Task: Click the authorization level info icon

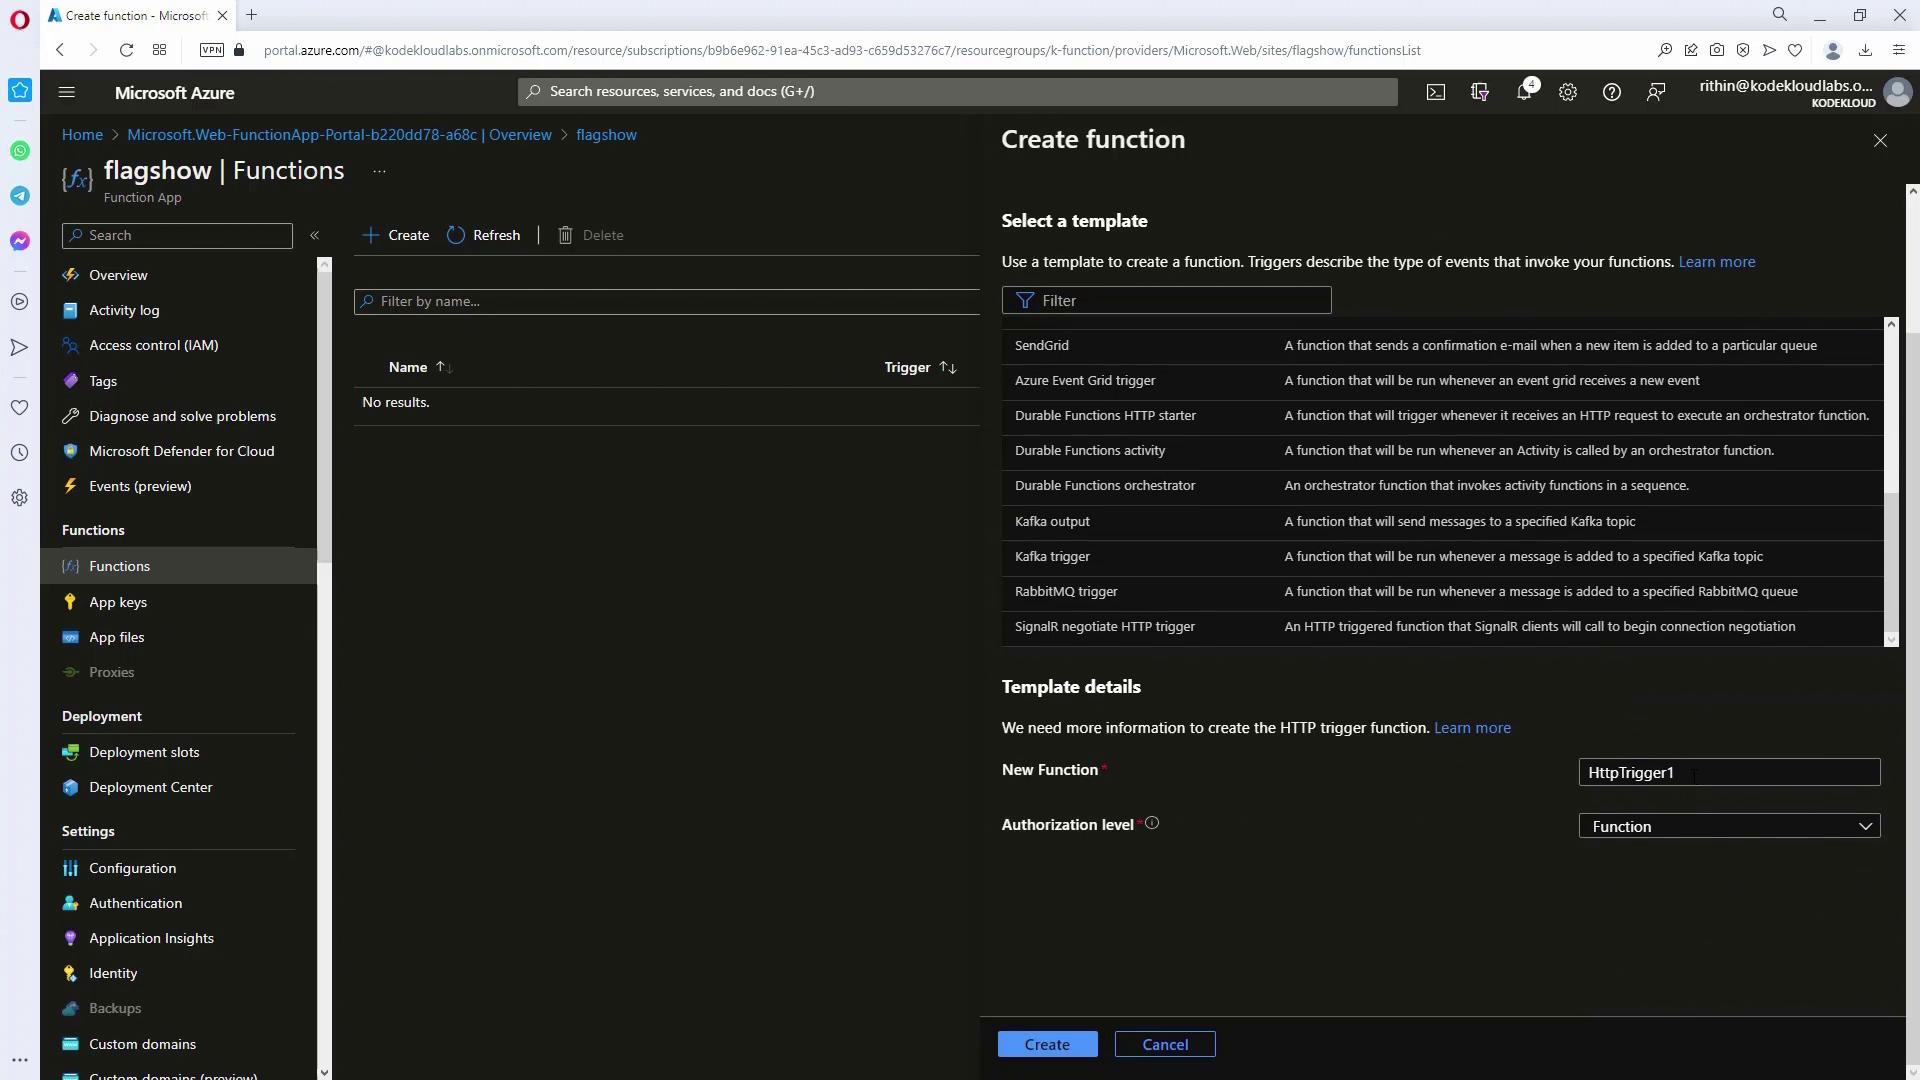Action: [x=1152, y=823]
